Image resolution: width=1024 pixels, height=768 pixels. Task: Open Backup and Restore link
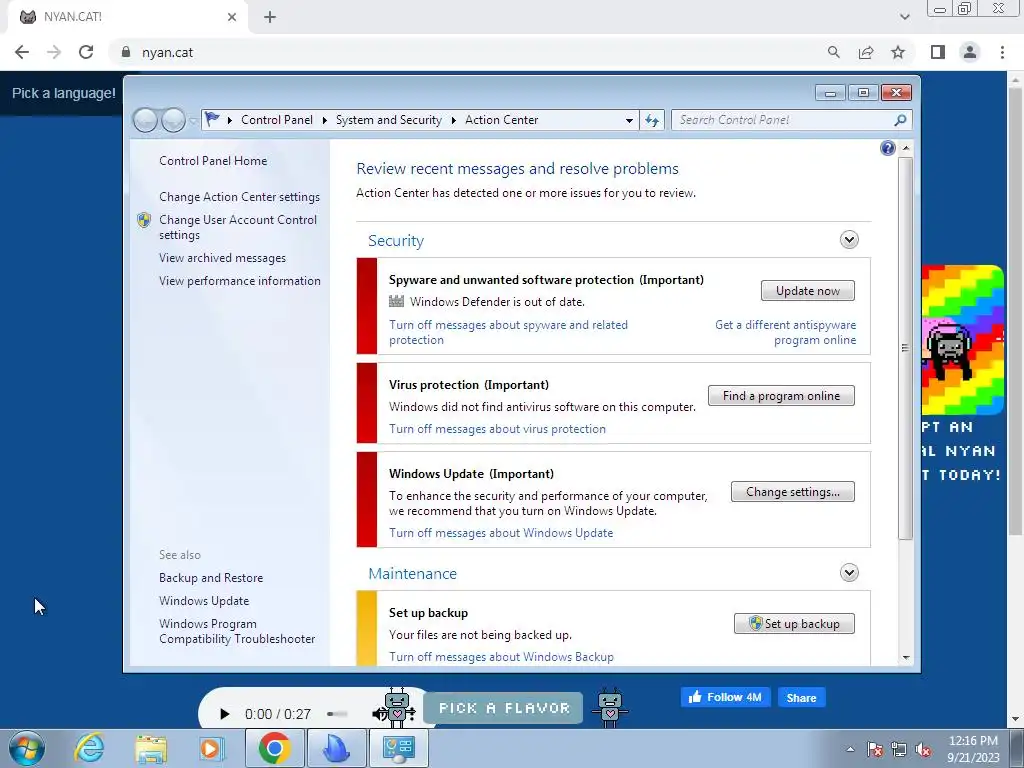pos(211,578)
